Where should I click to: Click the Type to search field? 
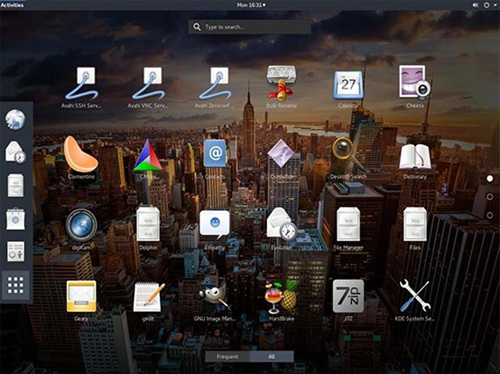tap(249, 27)
